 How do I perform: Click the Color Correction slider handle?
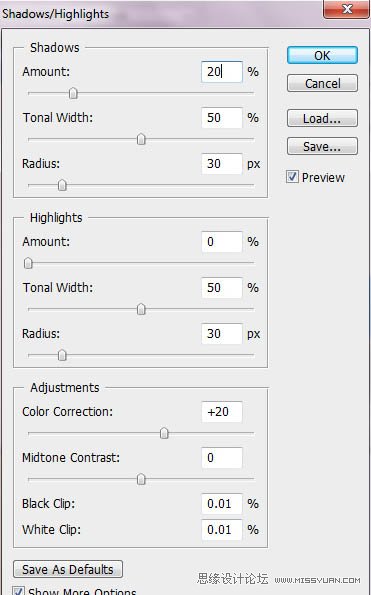(x=164, y=433)
